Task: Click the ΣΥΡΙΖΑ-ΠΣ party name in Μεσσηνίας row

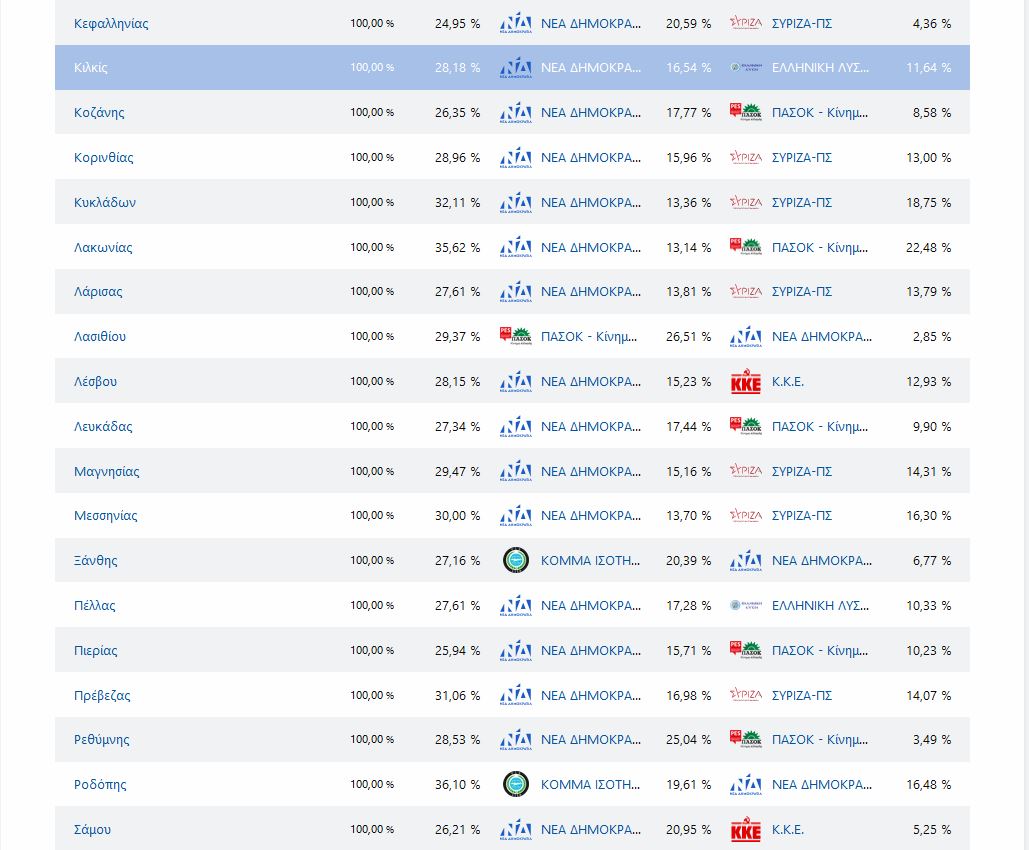Action: [x=801, y=516]
